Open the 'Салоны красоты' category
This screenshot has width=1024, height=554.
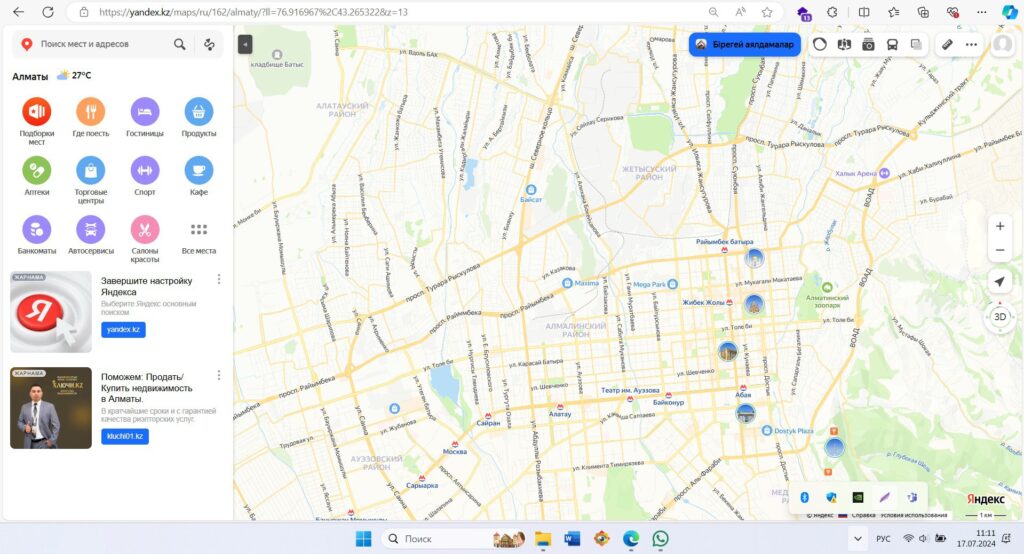click(145, 229)
